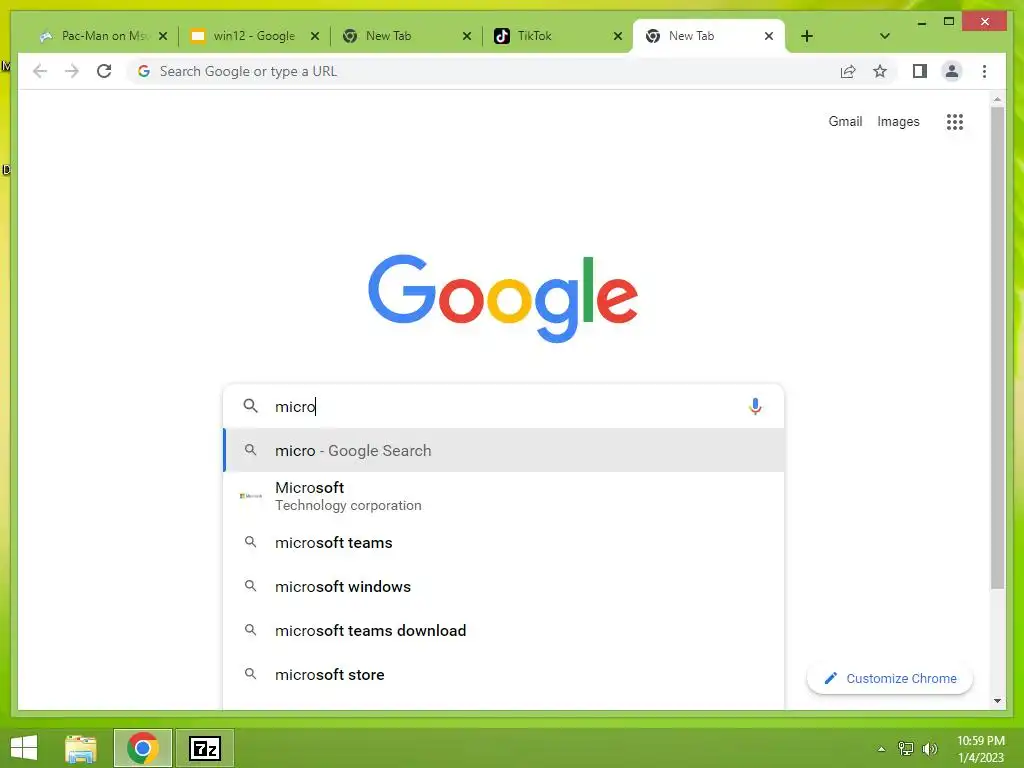Open the network tray icon
The height and width of the screenshot is (768, 1024).
click(906, 748)
